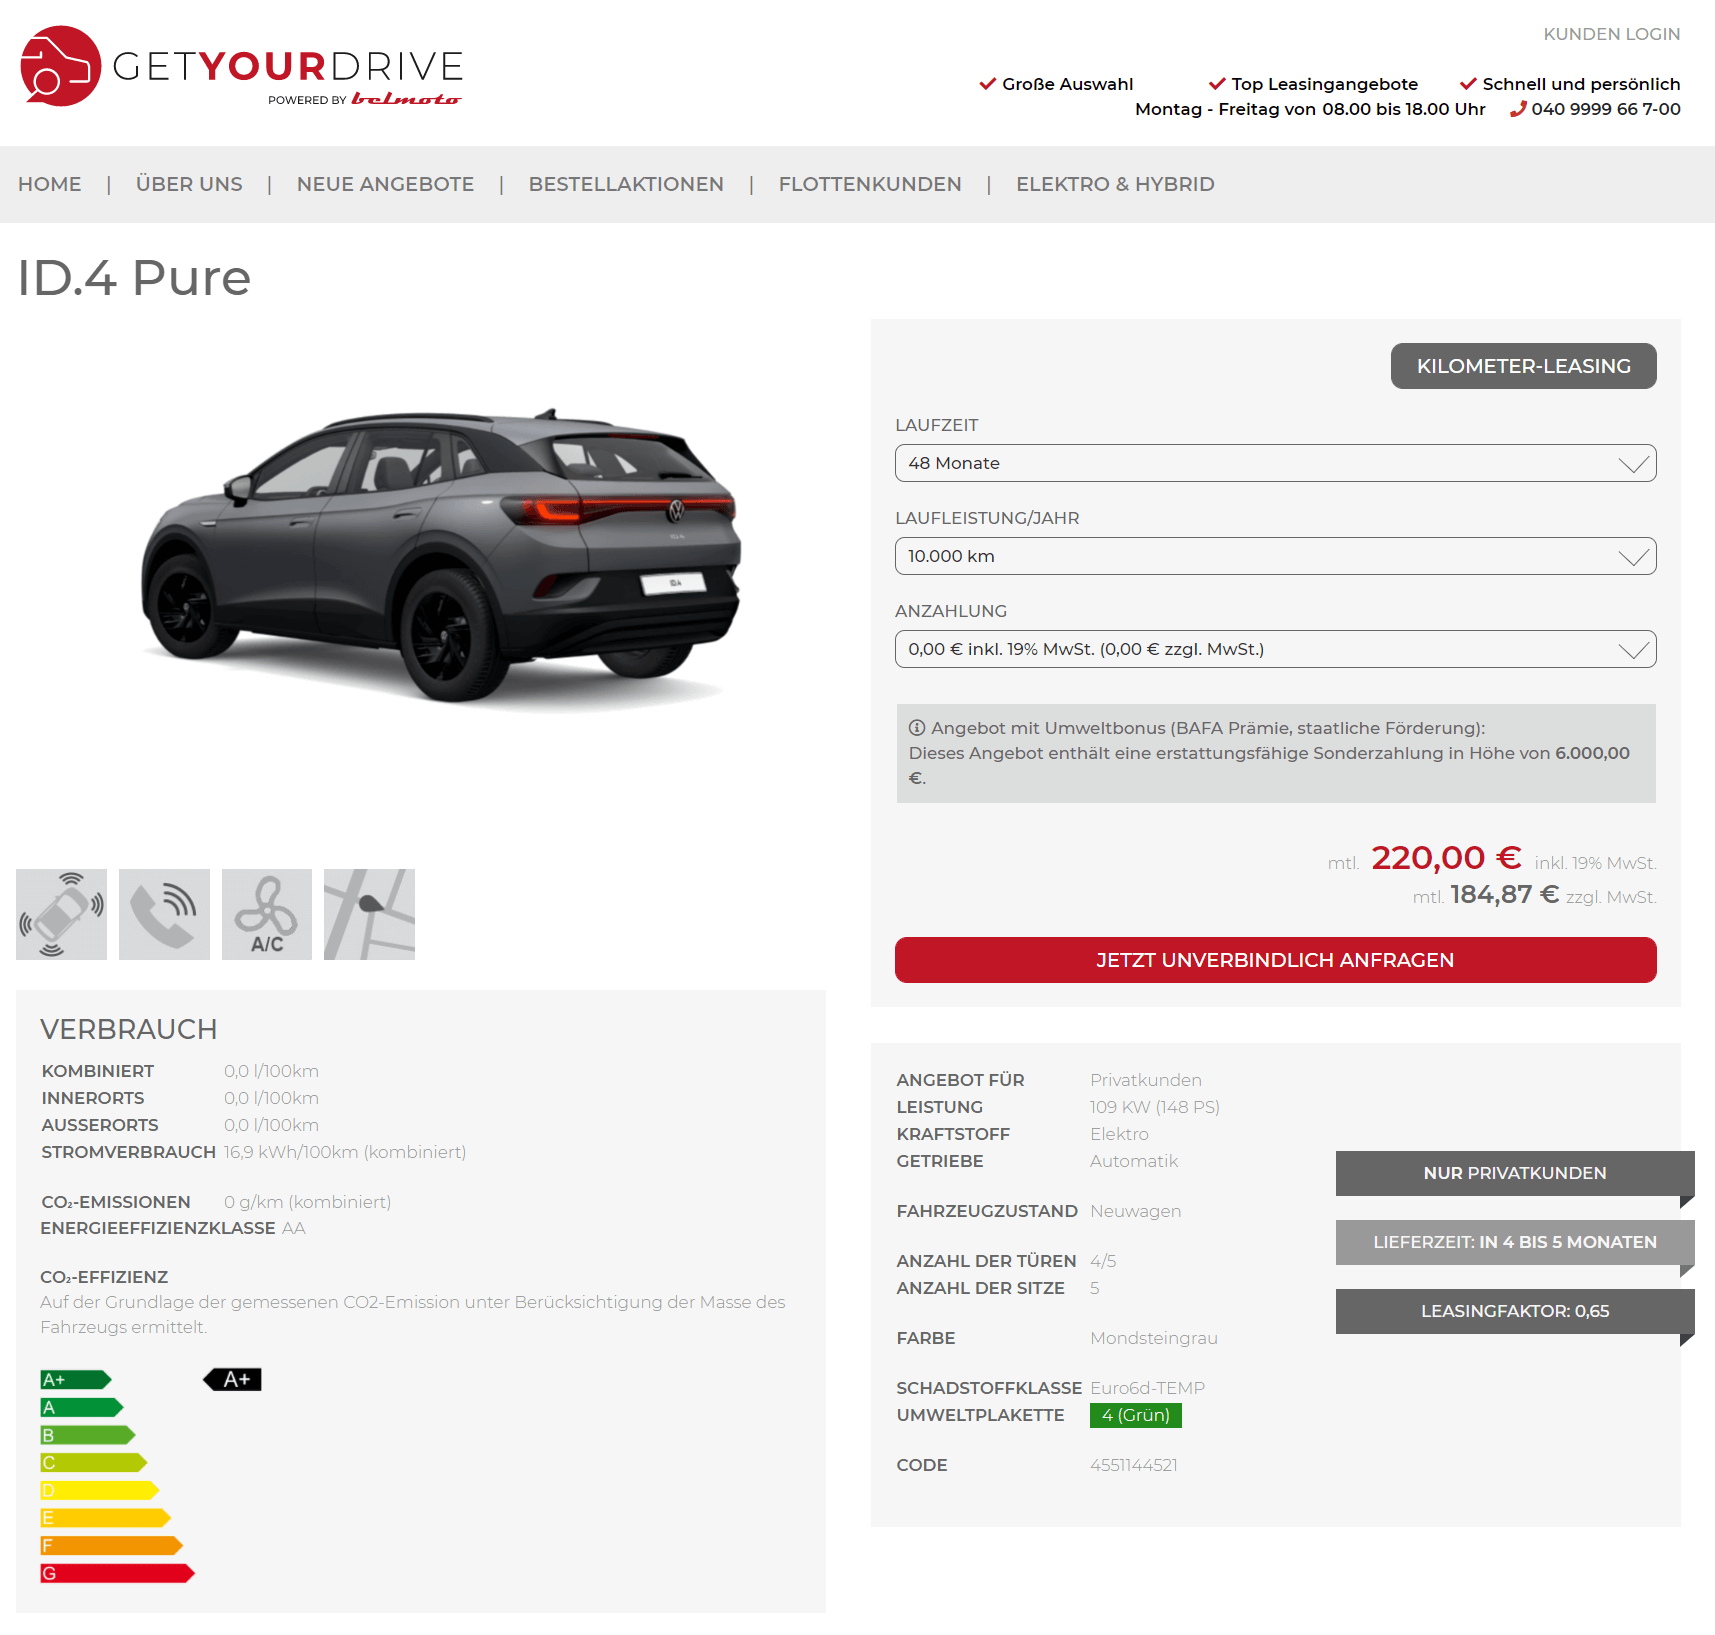1715x1635 pixels.
Task: Click the 16,9 kWh/100km consumption value
Action: coord(345,1152)
